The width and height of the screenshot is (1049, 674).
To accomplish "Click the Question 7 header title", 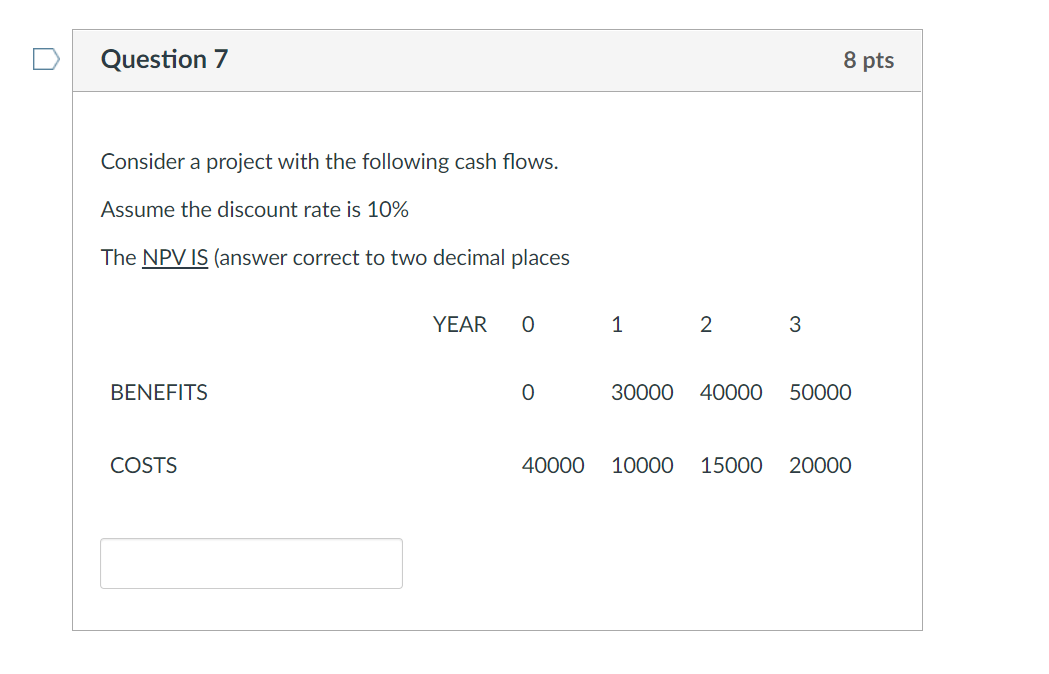I will pos(164,59).
